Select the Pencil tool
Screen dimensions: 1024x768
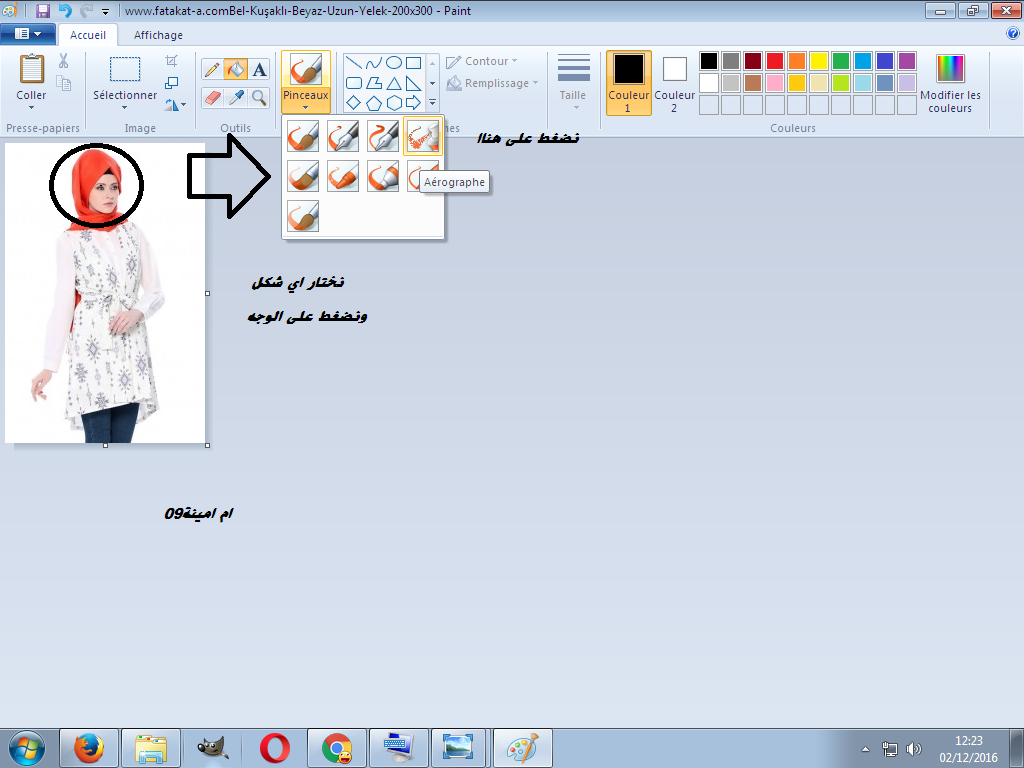(x=212, y=69)
